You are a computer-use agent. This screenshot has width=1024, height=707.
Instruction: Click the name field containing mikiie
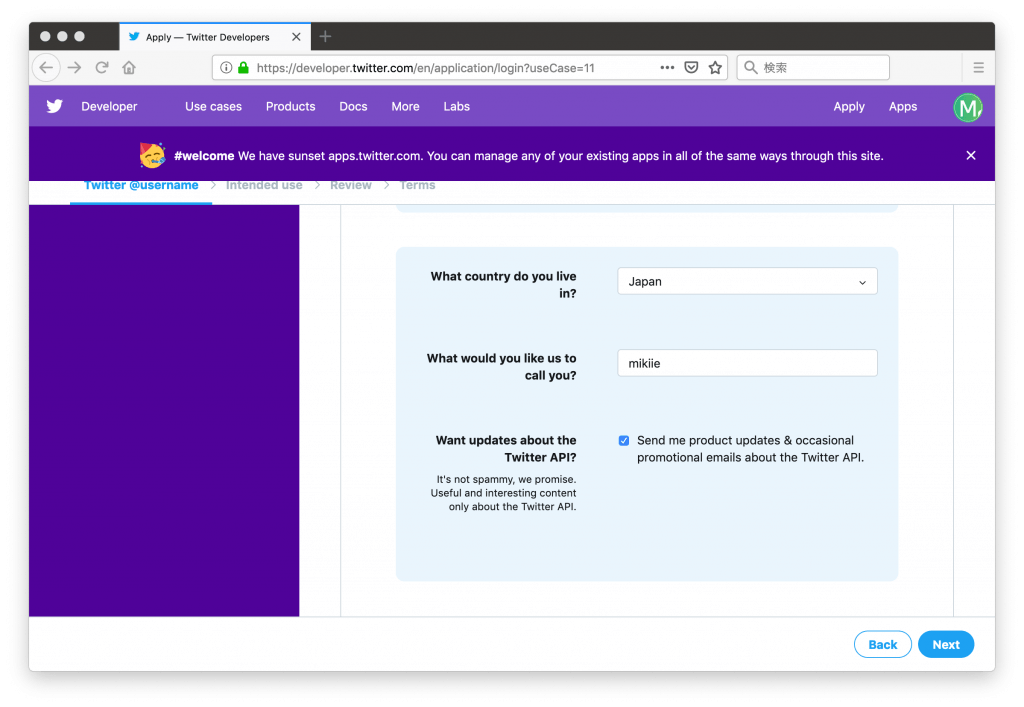coord(747,363)
